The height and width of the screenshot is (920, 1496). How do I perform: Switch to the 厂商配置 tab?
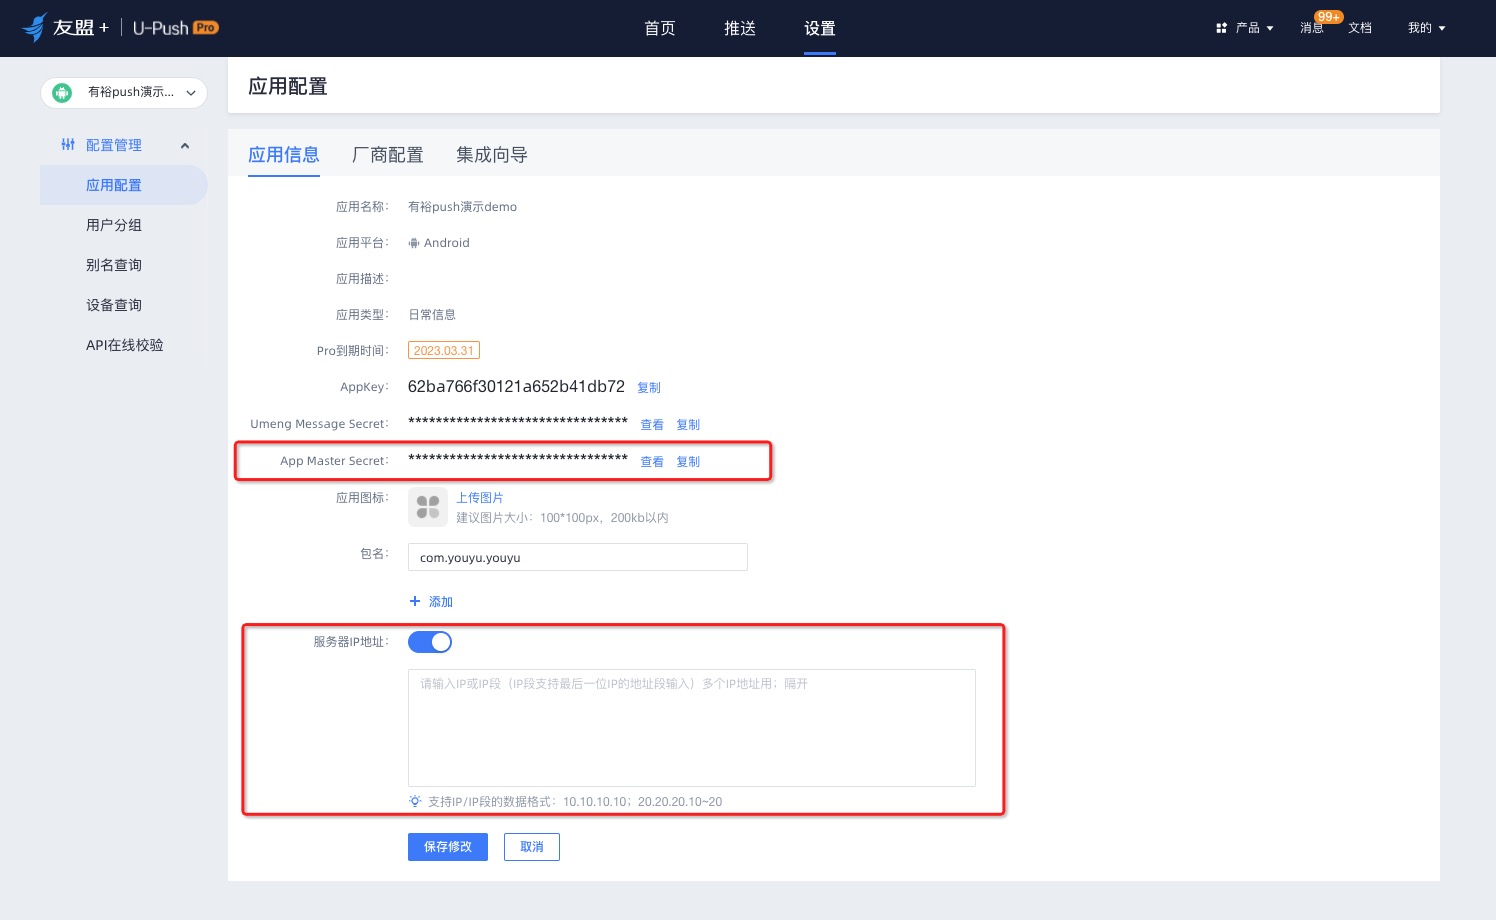click(x=388, y=155)
